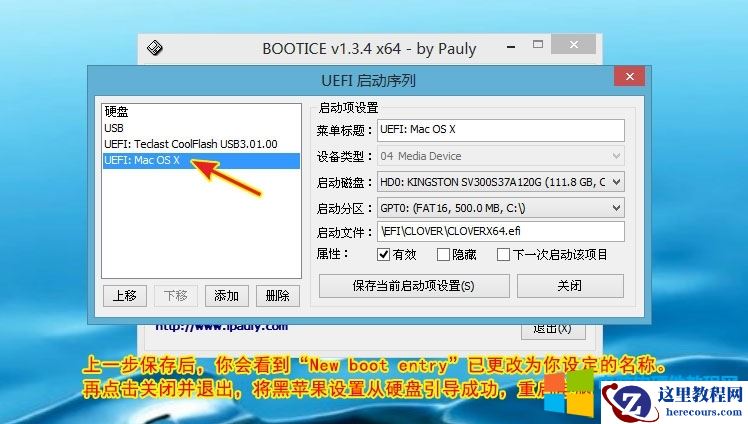Open the 启动磁盘 boot disk dropdown
The width and height of the screenshot is (748, 424).
(500, 182)
